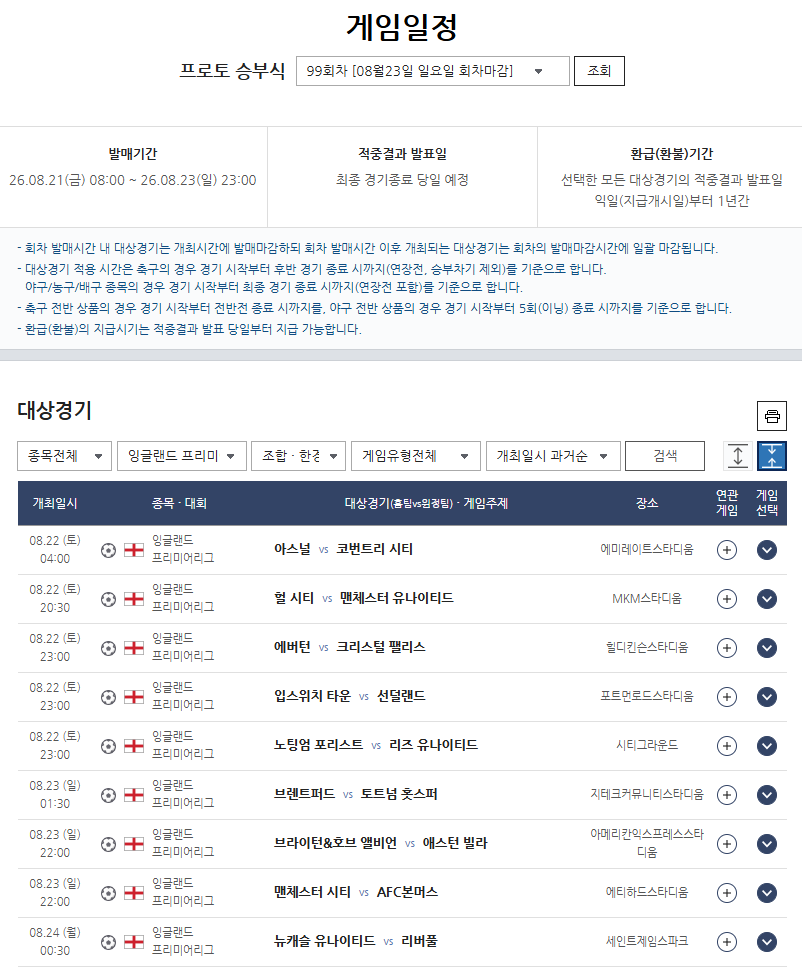Open the 조합 · 한경 dropdown

[299, 456]
